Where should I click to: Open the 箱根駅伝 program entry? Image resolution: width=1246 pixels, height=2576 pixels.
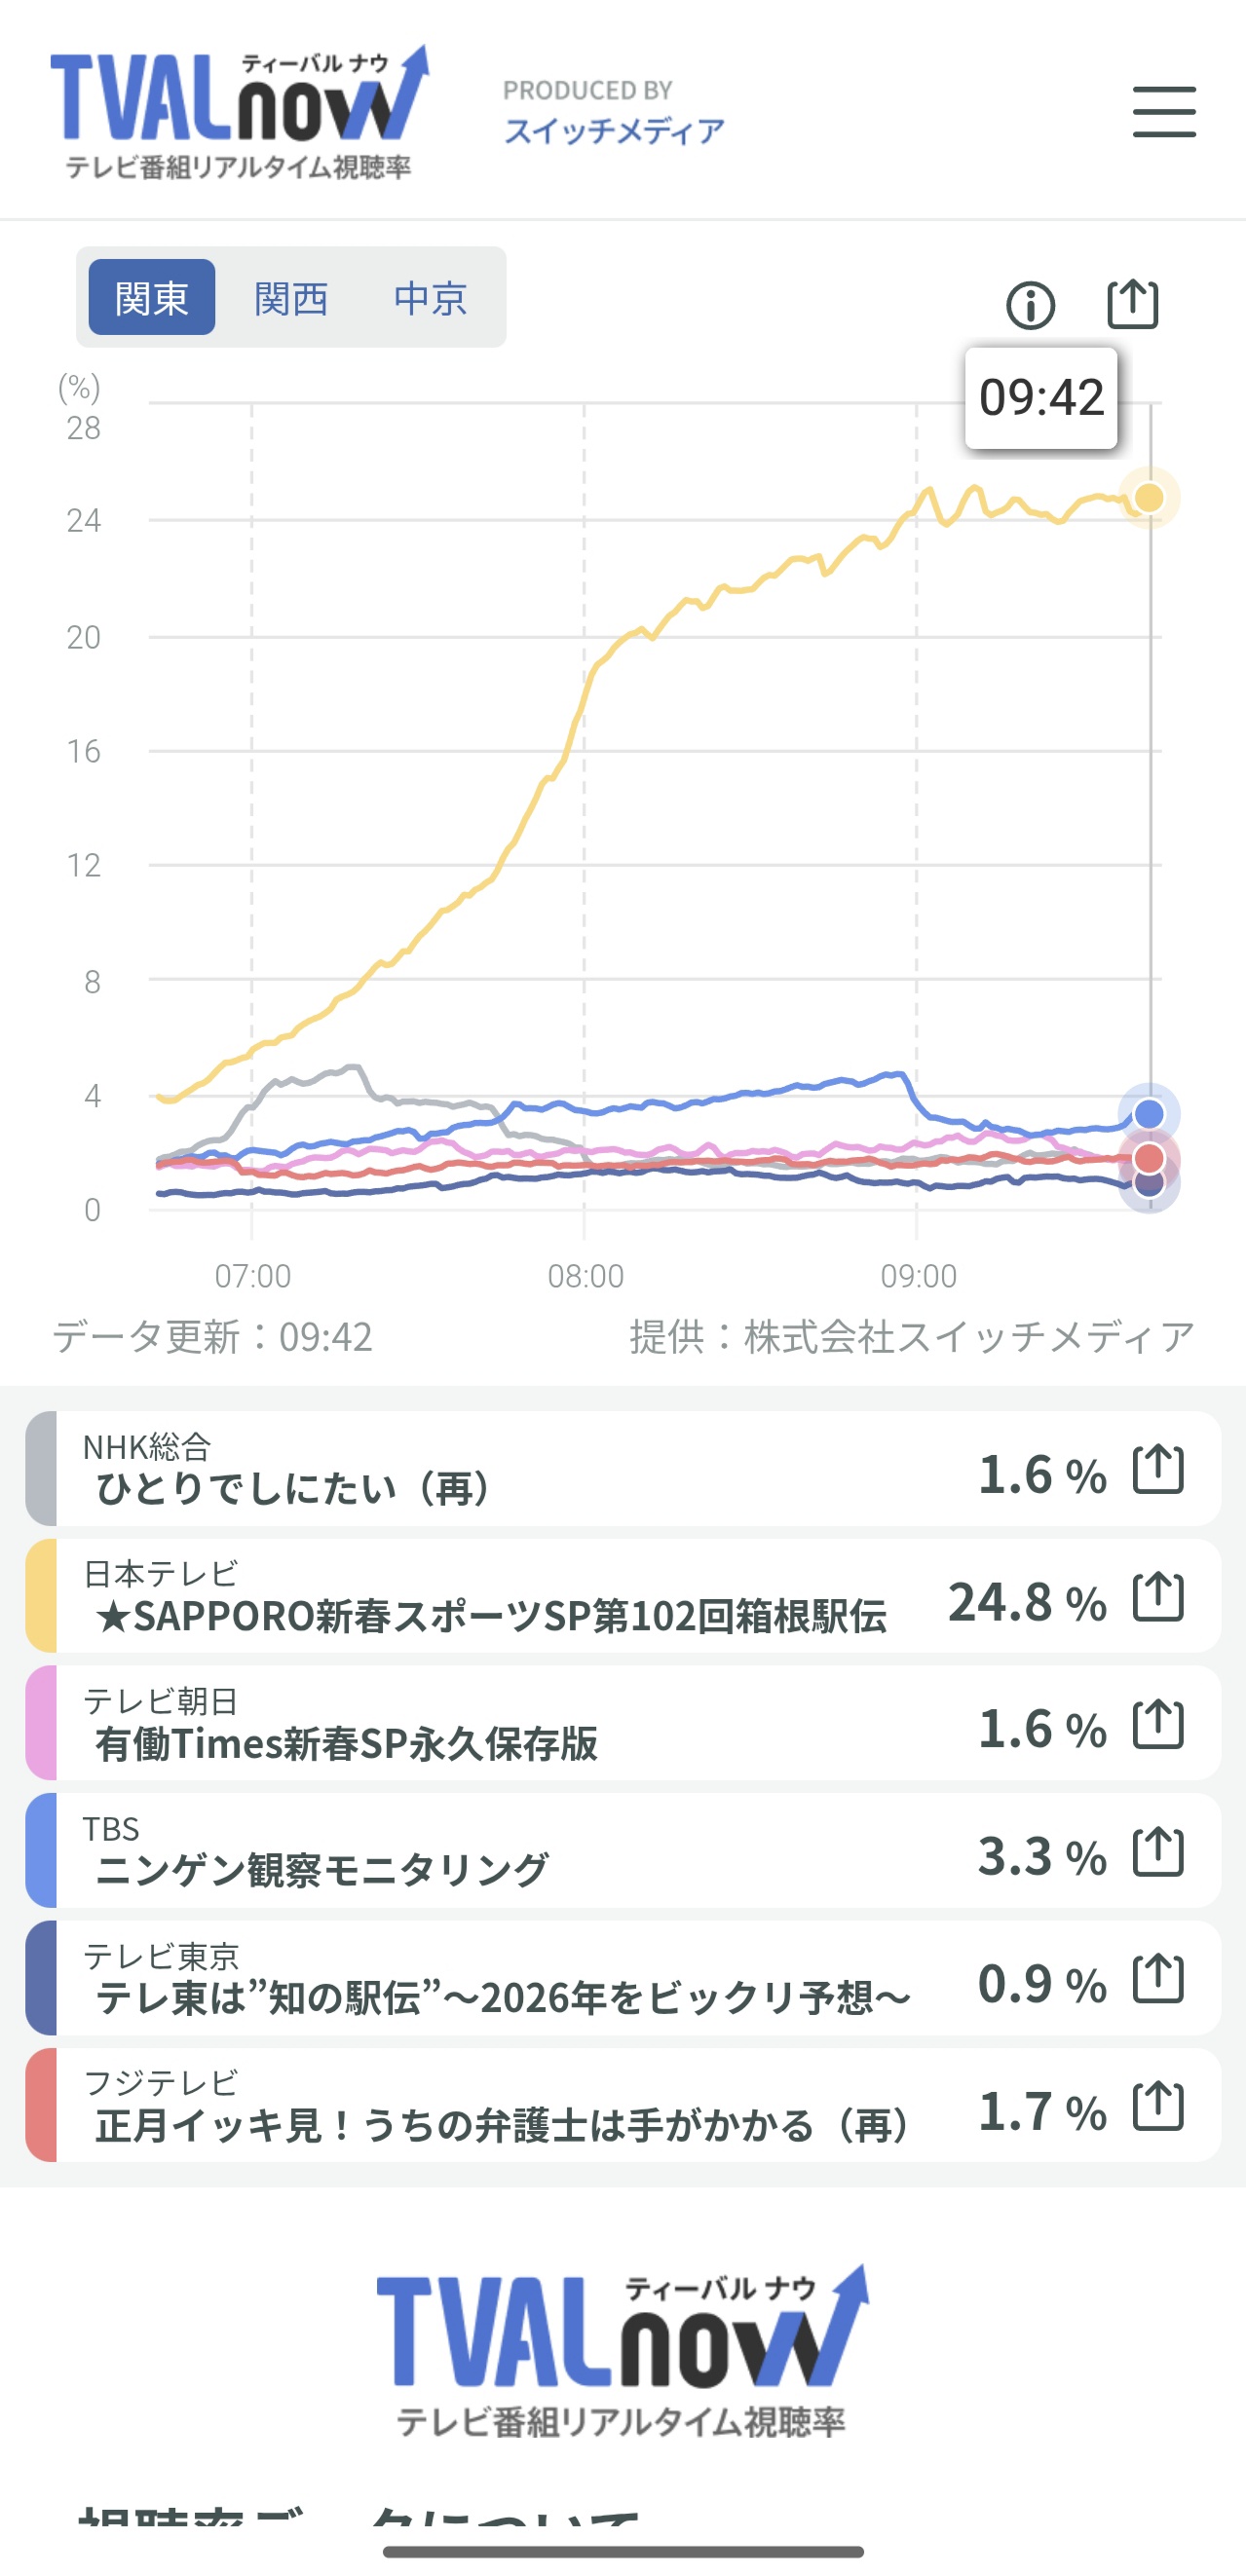coord(490,1615)
